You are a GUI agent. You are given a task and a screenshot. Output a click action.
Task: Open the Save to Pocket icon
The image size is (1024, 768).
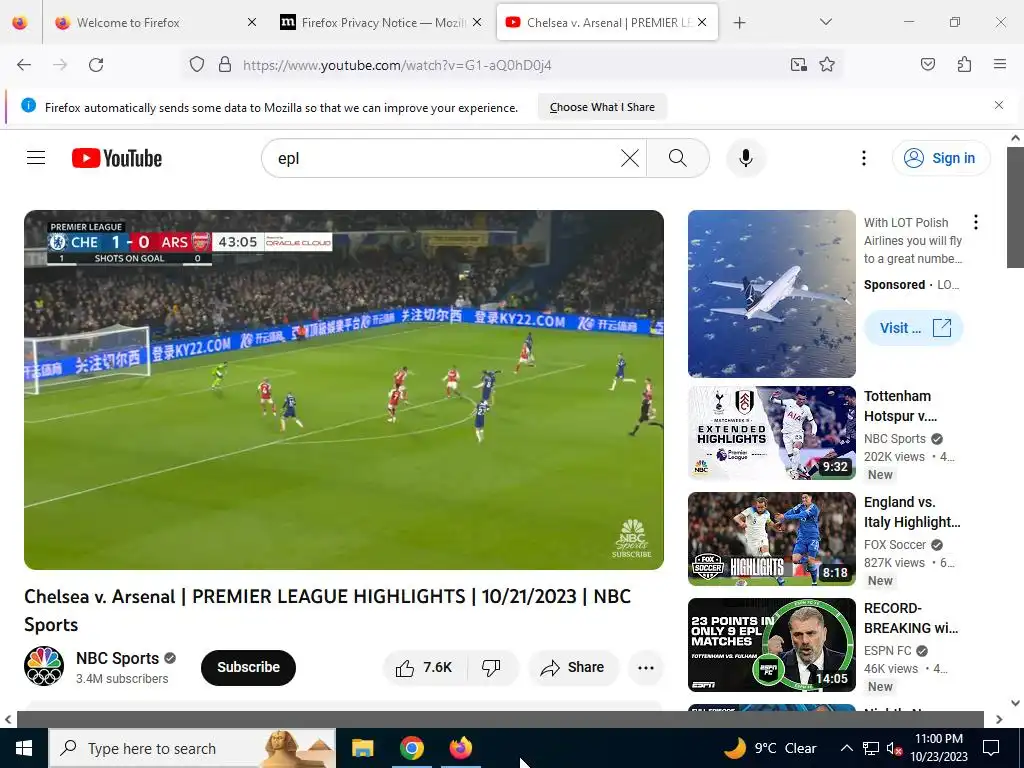point(927,65)
